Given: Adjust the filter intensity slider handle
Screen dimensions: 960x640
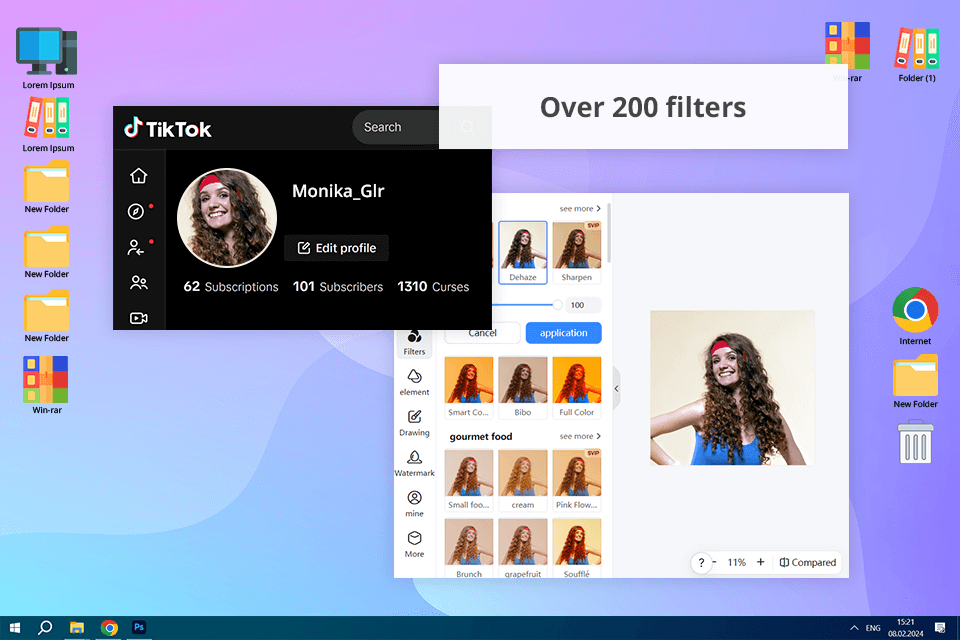Looking at the screenshot, I should pos(557,304).
